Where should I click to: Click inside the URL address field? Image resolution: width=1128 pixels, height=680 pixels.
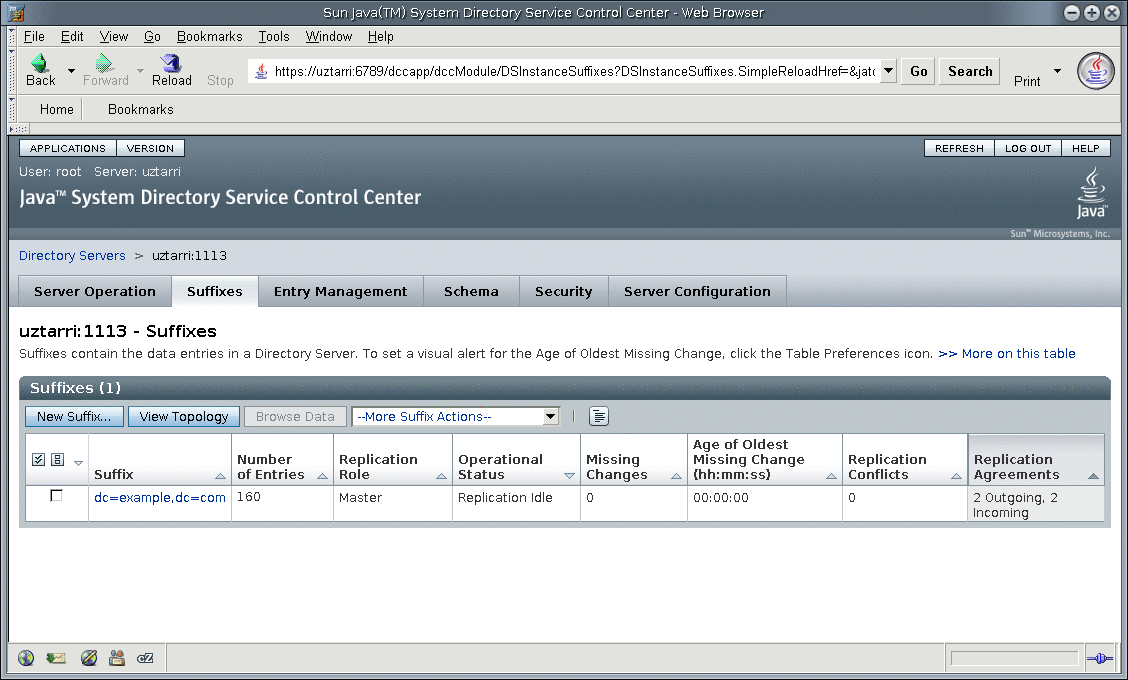574,71
